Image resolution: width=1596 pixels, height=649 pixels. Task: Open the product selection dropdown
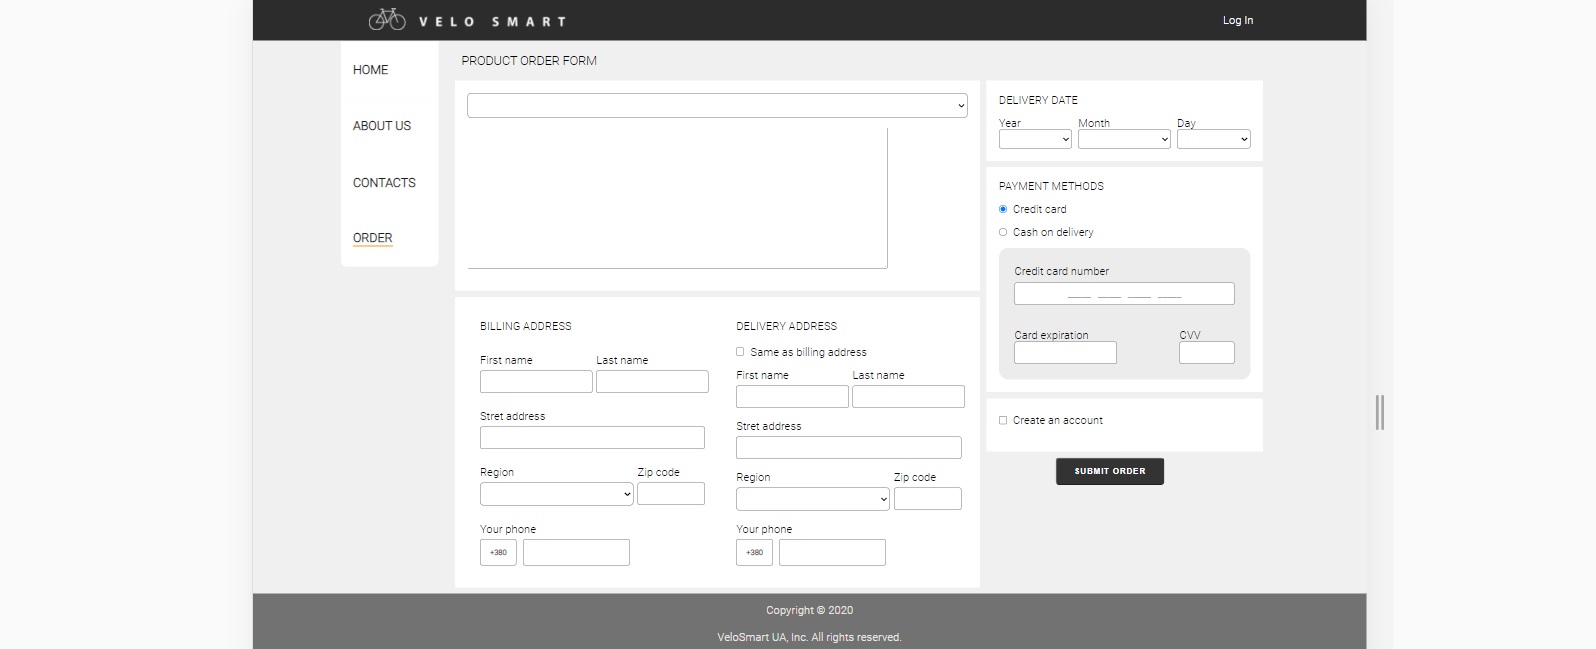(716, 105)
